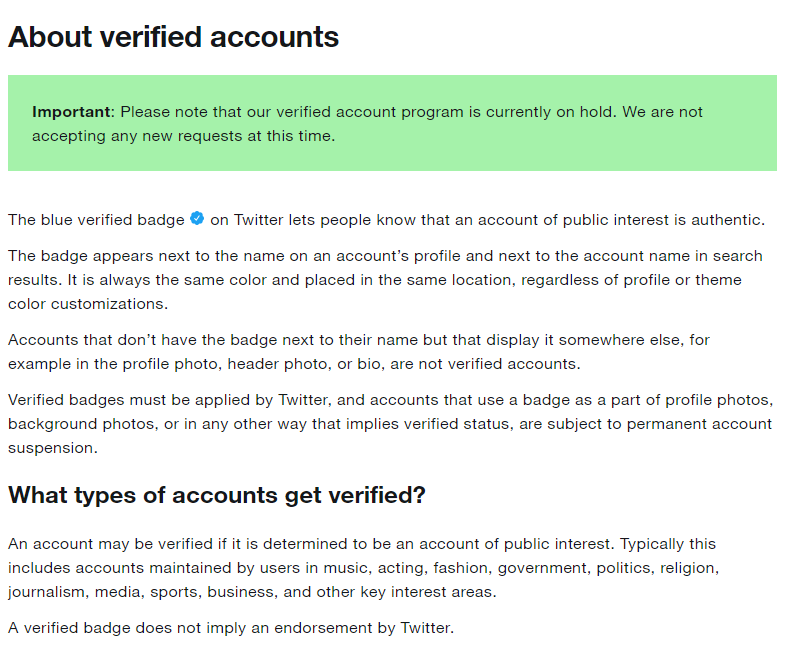
Task: Click the sentence about endorsement by Twitter
Action: coord(231,628)
